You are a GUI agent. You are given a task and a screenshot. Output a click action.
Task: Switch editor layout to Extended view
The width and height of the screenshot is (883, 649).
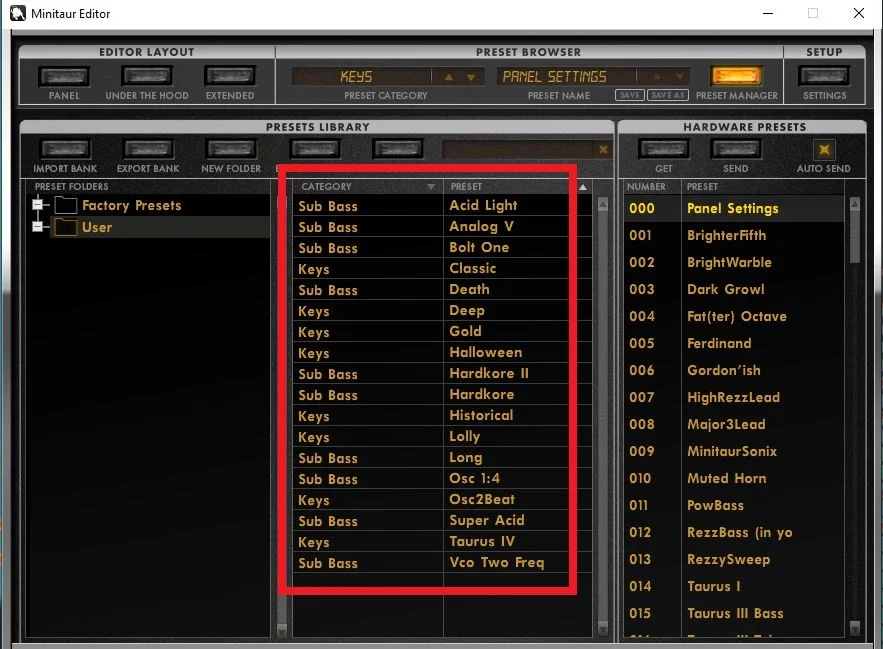(x=230, y=76)
